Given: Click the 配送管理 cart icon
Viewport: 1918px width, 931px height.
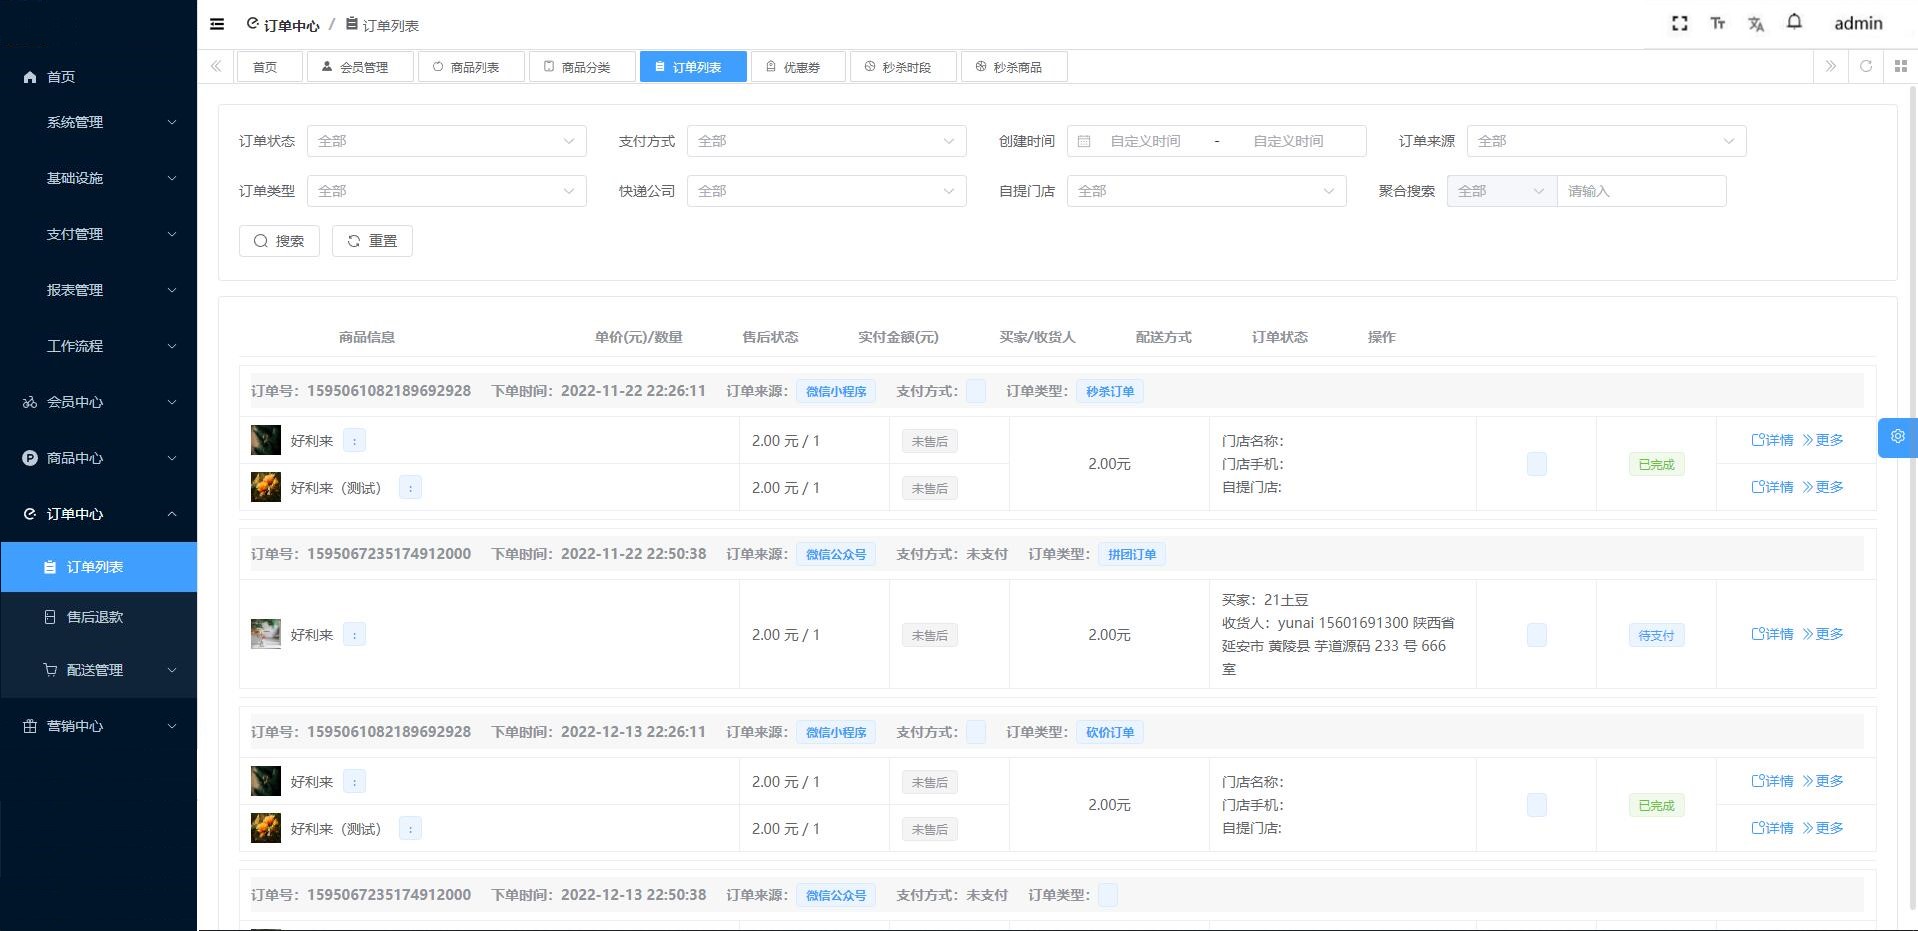Looking at the screenshot, I should pyautogui.click(x=50, y=670).
